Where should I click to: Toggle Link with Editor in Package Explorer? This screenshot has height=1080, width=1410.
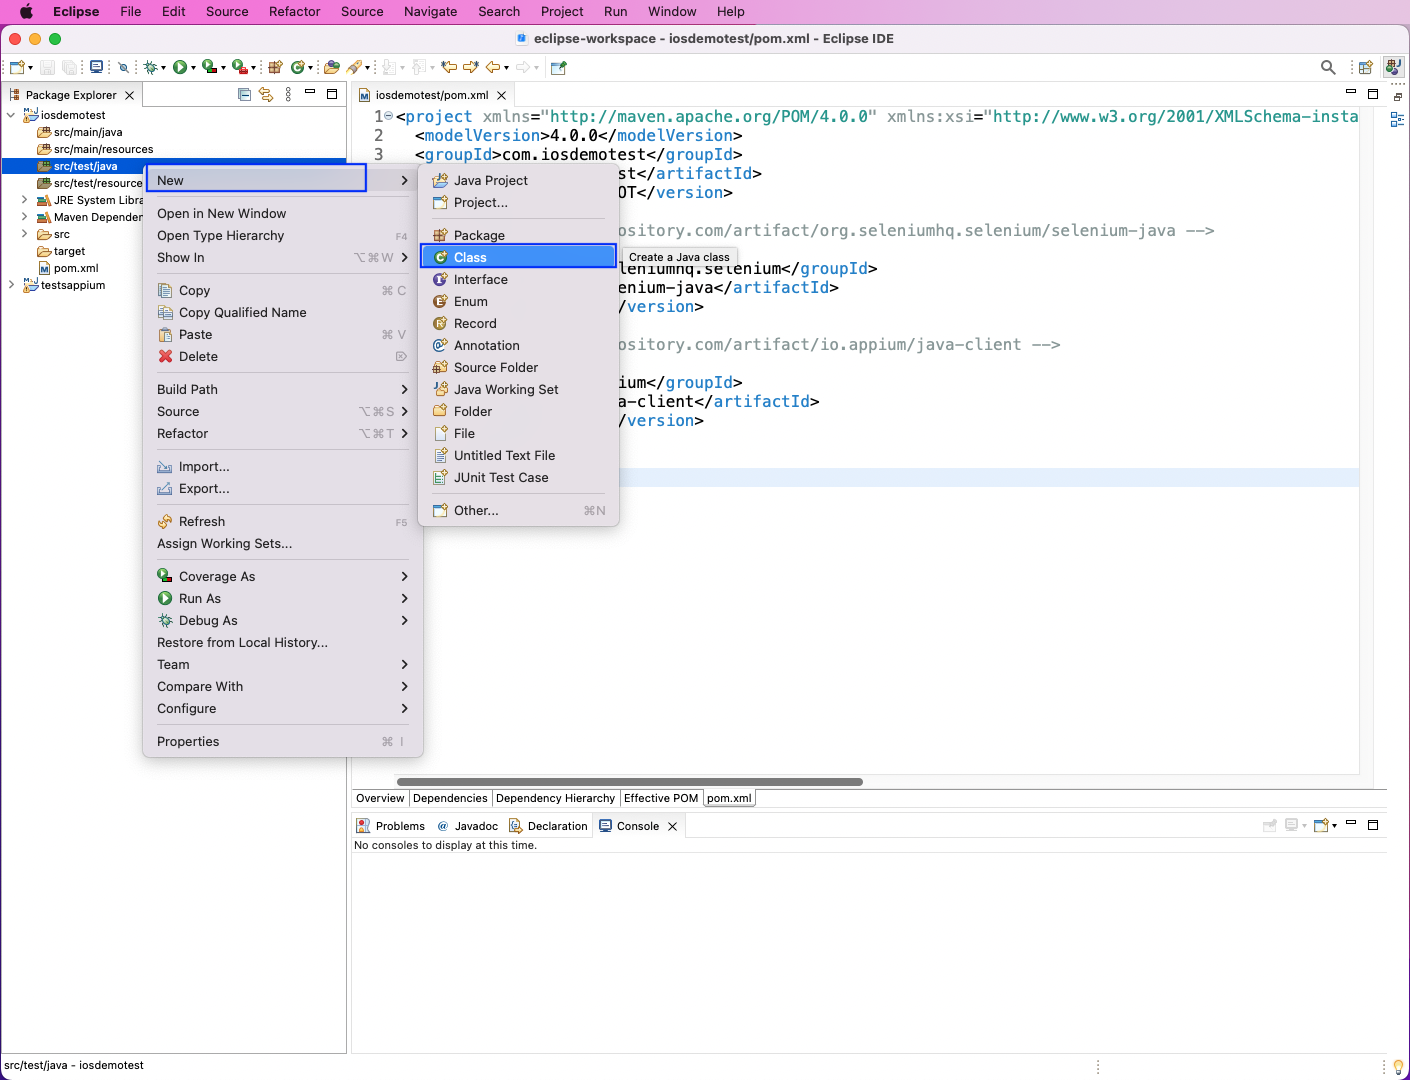(x=266, y=94)
